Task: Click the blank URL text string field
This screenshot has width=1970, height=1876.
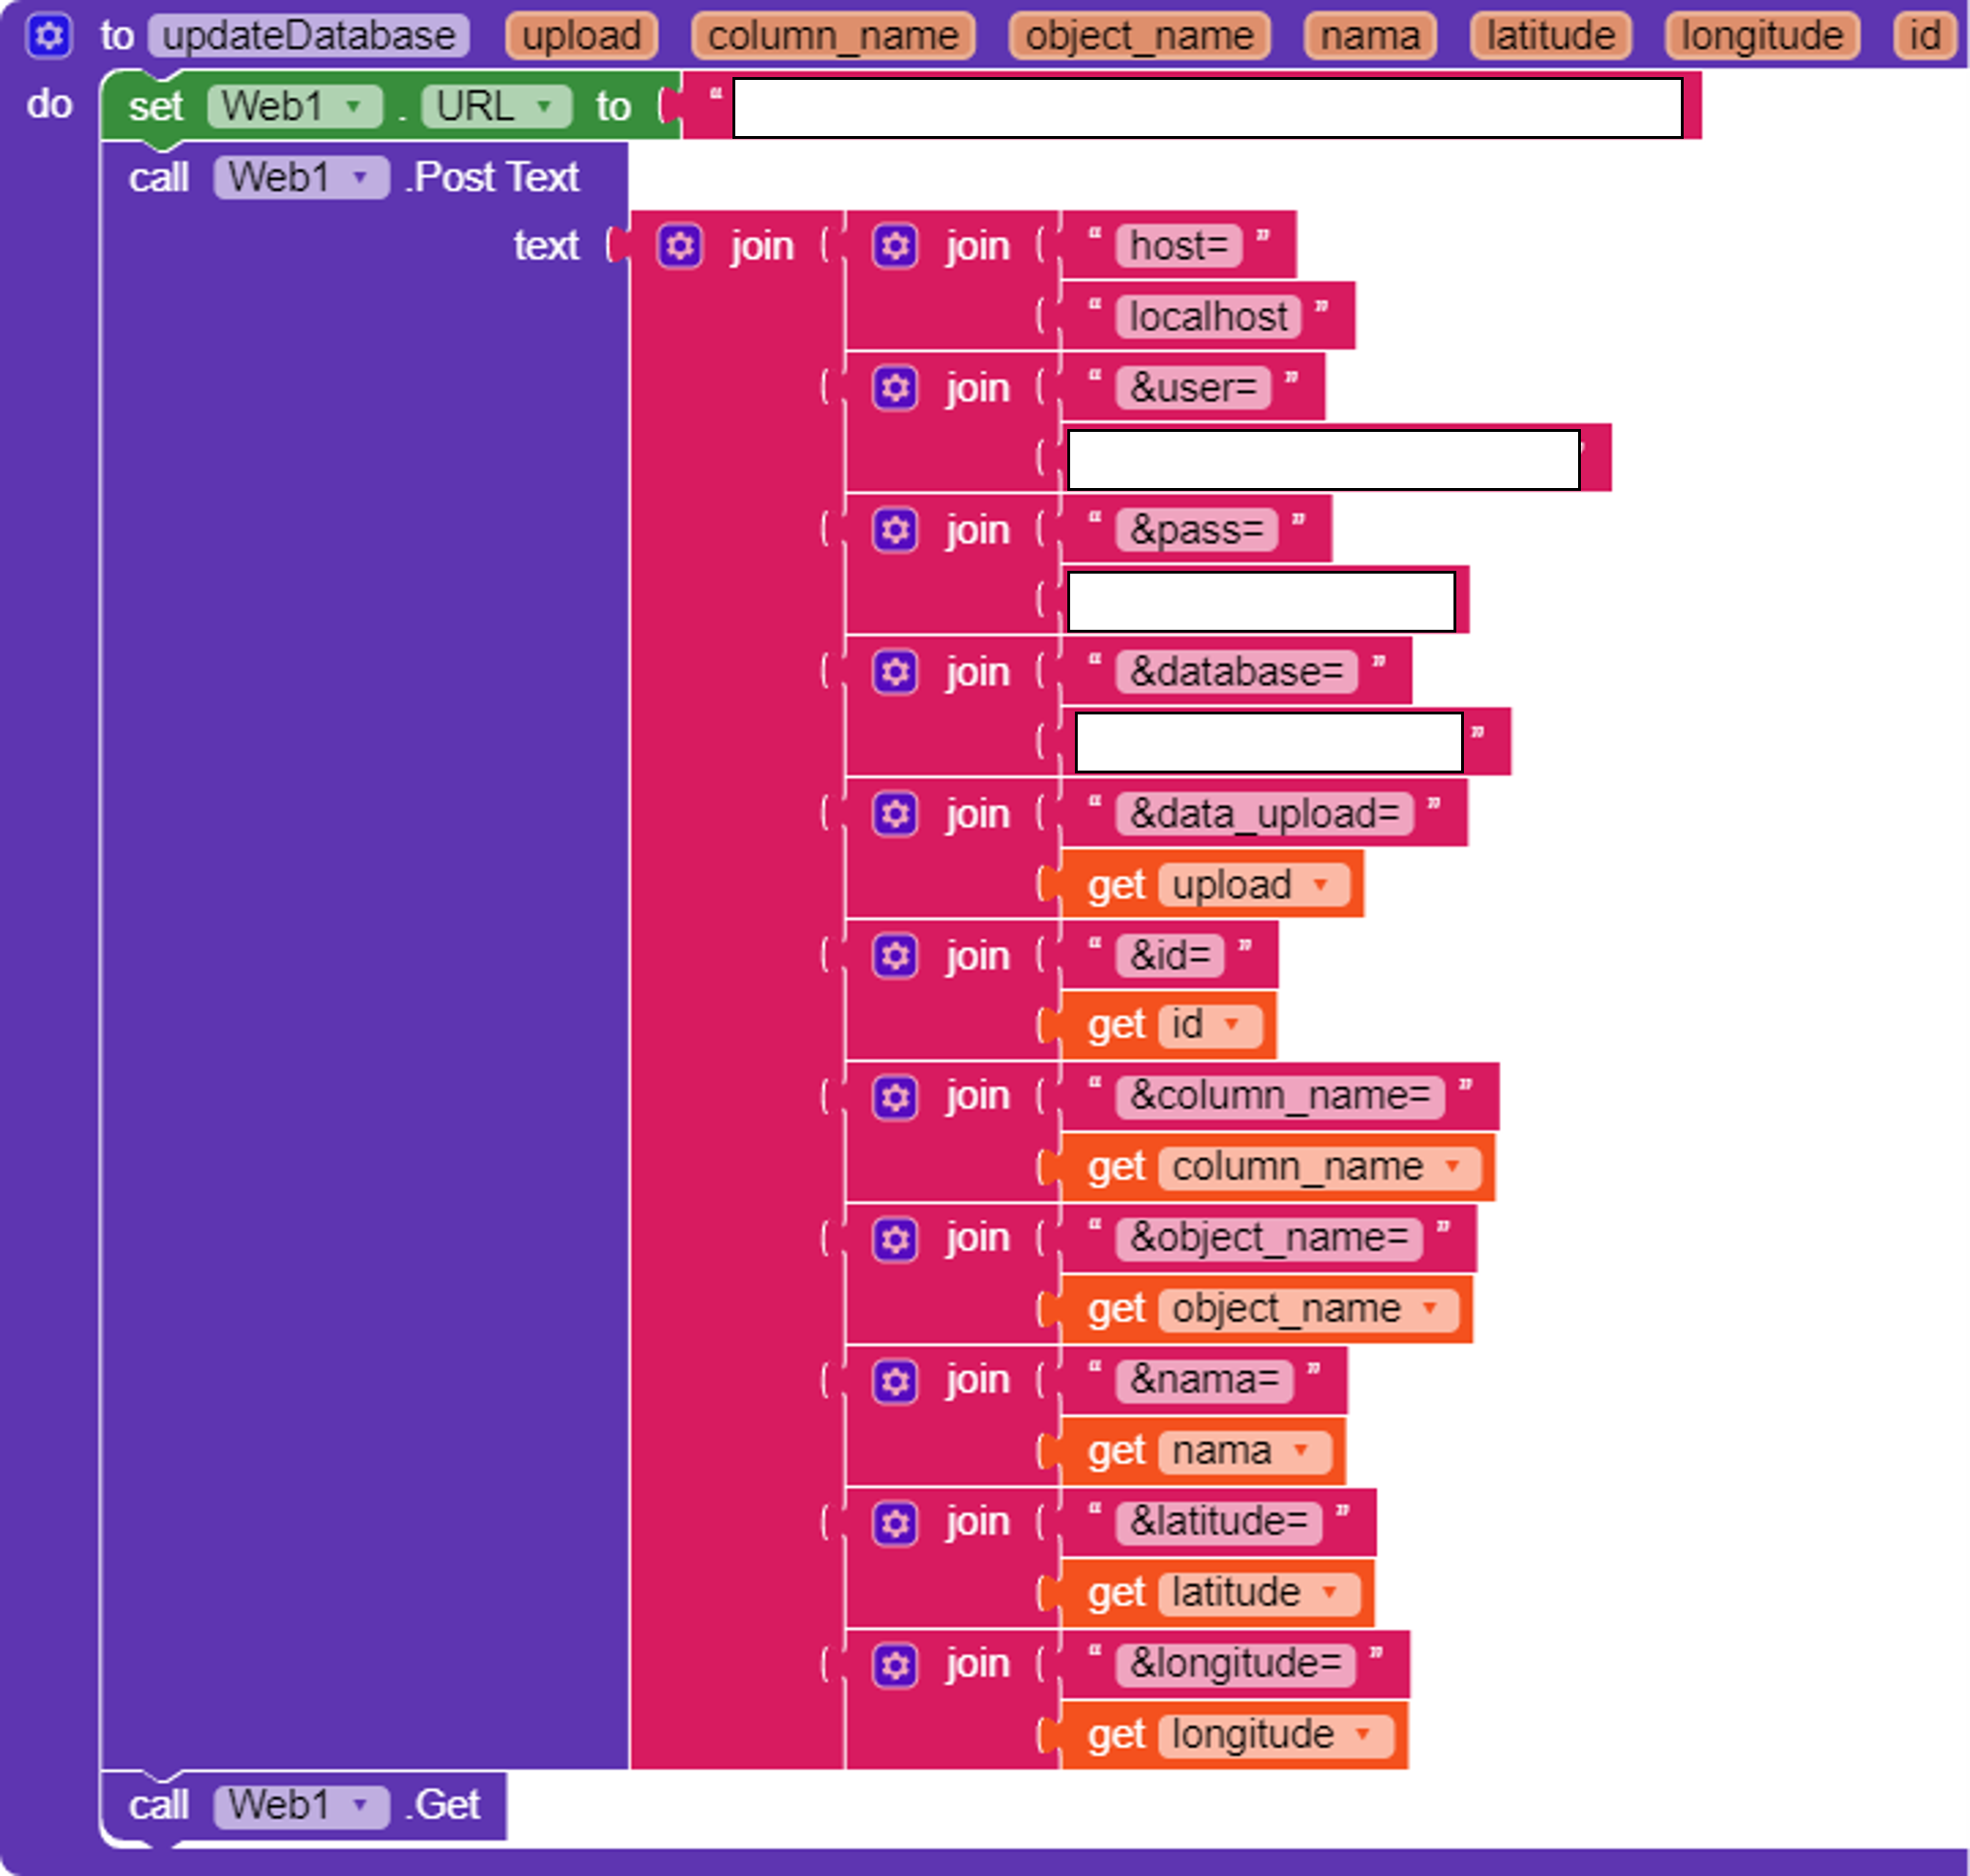Action: point(1207,108)
